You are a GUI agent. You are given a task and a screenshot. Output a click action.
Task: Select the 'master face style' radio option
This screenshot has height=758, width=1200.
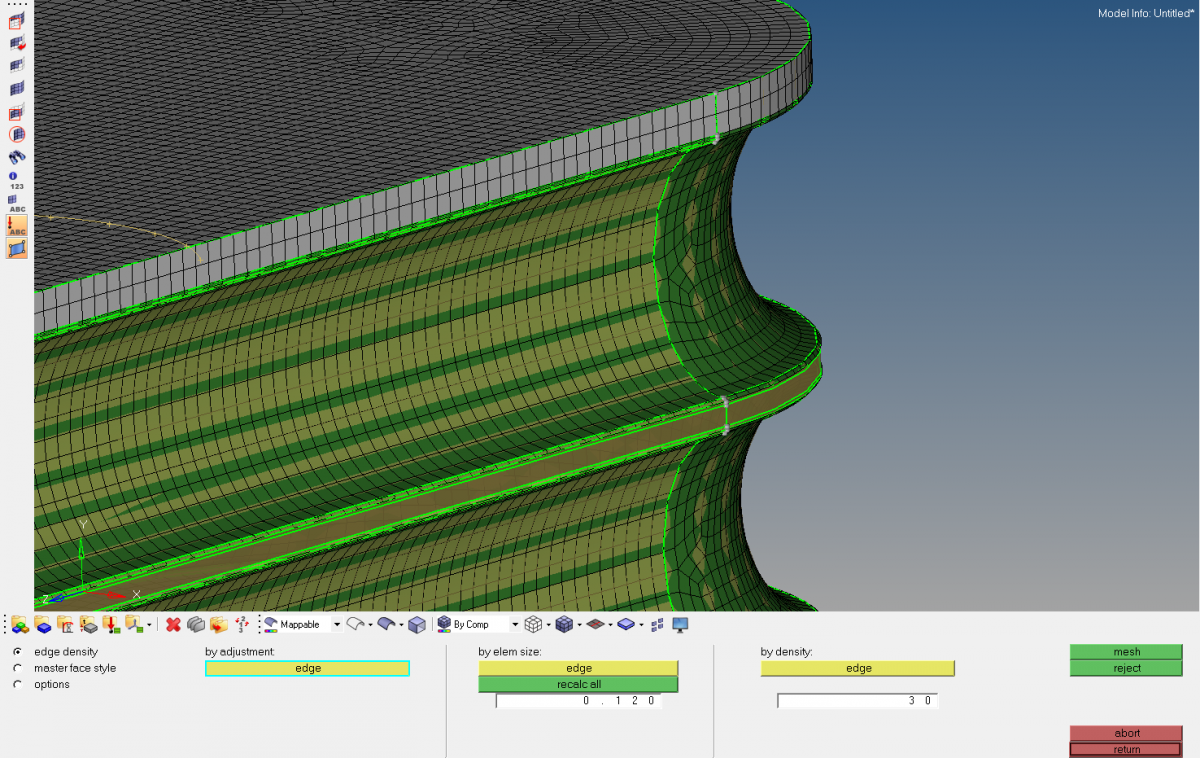[18, 668]
